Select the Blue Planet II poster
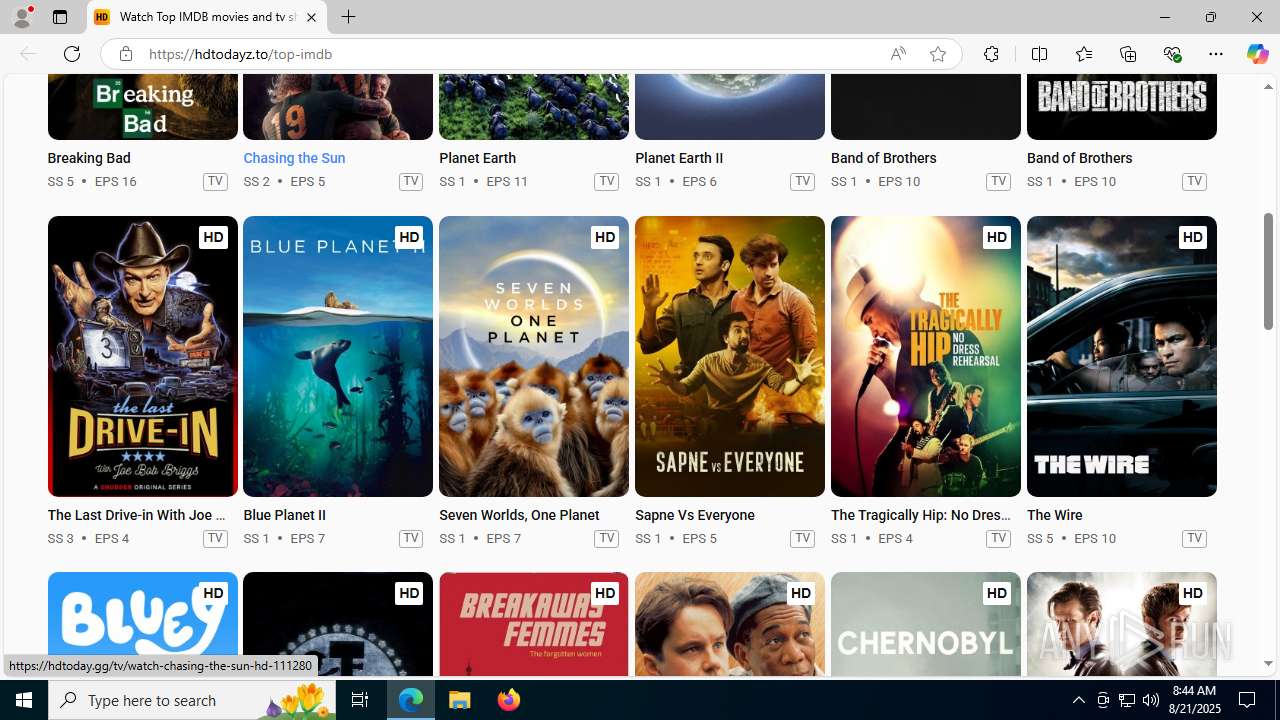1280x720 pixels. (x=338, y=356)
